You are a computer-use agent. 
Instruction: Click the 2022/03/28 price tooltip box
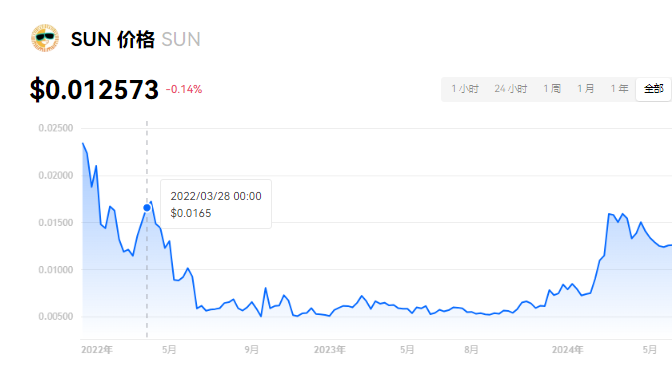click(216, 204)
